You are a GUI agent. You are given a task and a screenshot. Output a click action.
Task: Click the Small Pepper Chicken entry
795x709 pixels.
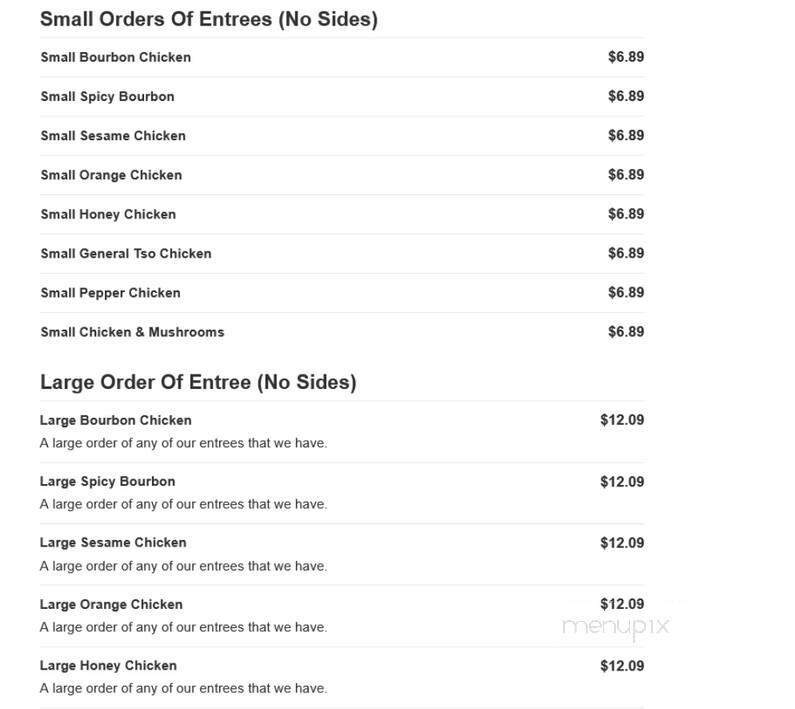tap(110, 292)
